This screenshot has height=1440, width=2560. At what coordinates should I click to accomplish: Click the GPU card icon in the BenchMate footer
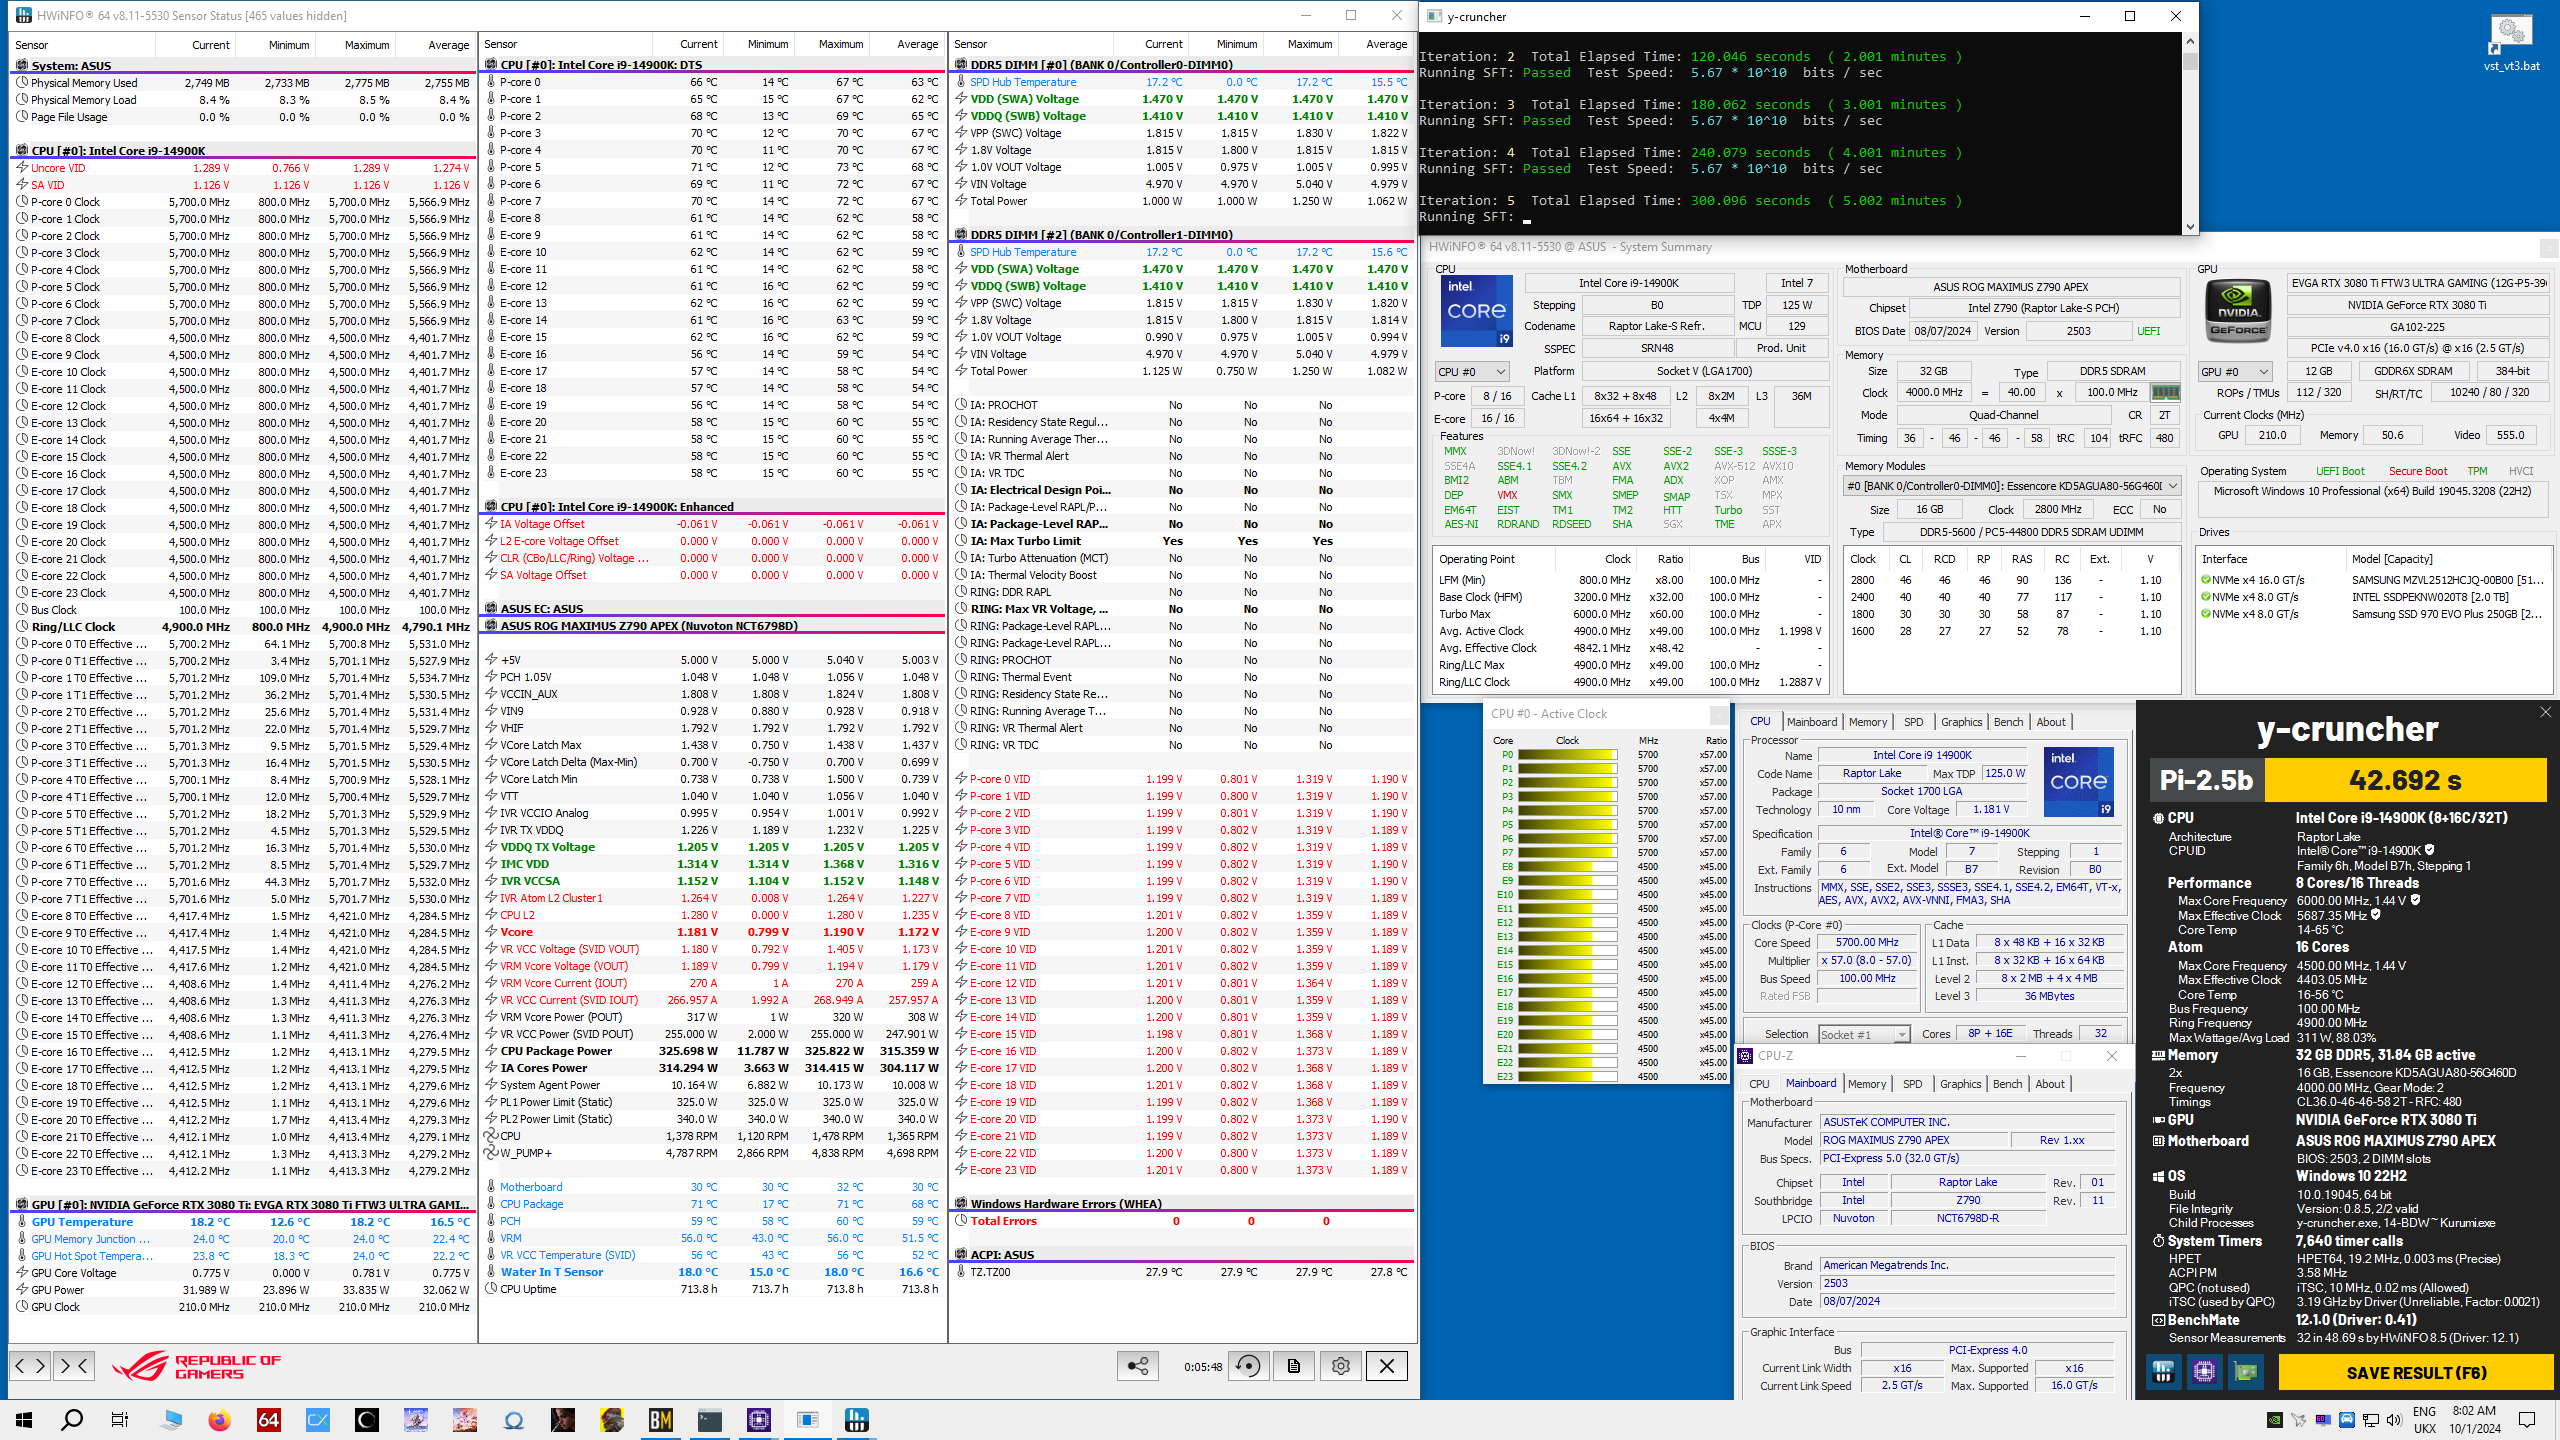[2245, 1372]
